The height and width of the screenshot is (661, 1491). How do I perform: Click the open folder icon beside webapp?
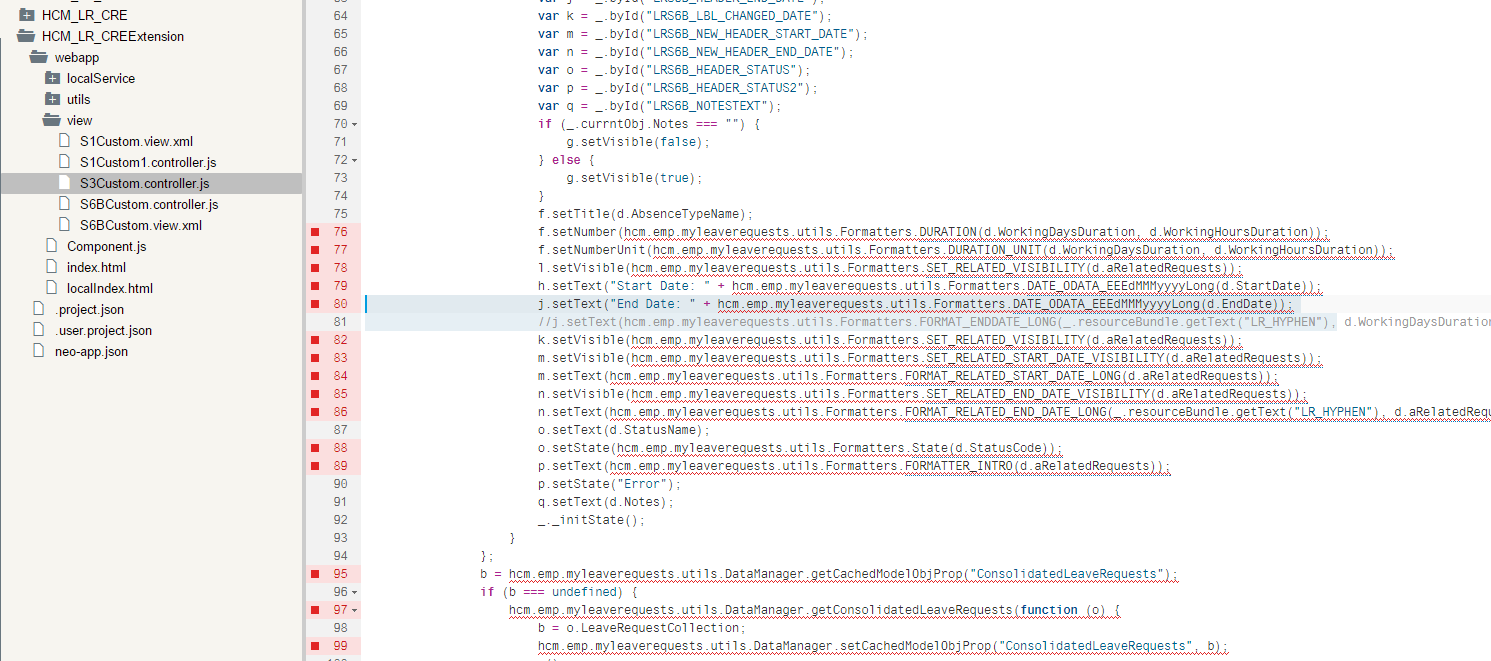click(x=39, y=57)
